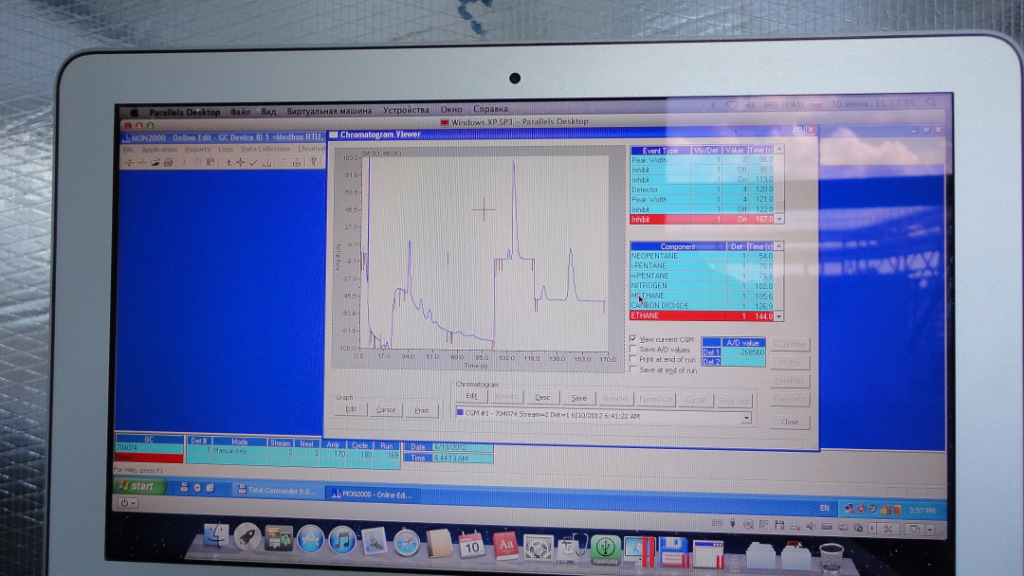
Task: Select the NEOPENTANE component row
Action: 701,256
